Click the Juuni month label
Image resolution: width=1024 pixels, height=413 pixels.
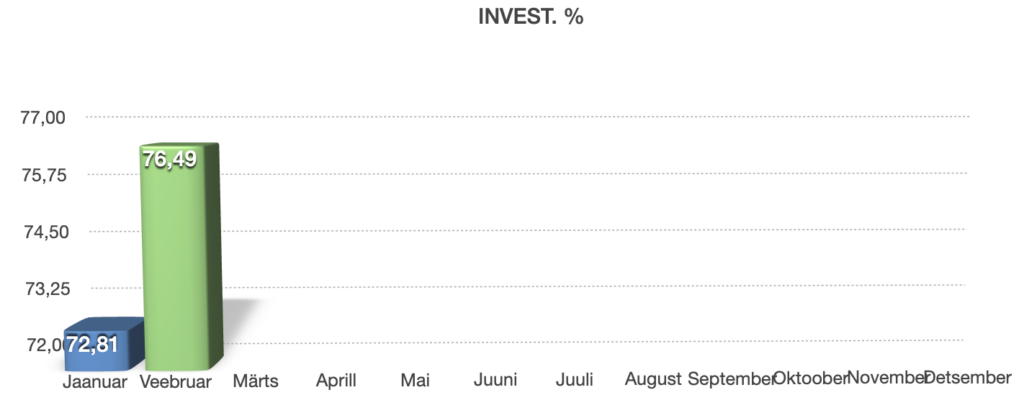click(x=496, y=381)
